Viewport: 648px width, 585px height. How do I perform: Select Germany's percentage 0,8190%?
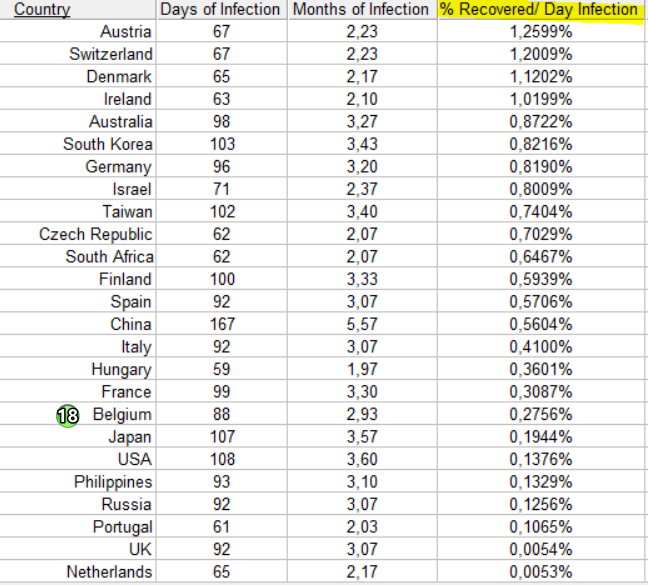(x=541, y=166)
